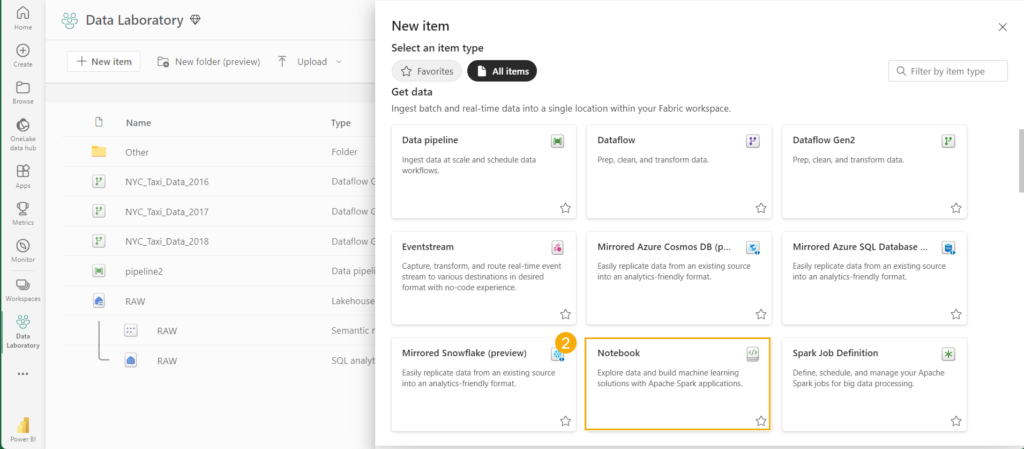Open the more options ellipsis in sidebar
Image resolution: width=1024 pixels, height=449 pixels.
(x=22, y=374)
